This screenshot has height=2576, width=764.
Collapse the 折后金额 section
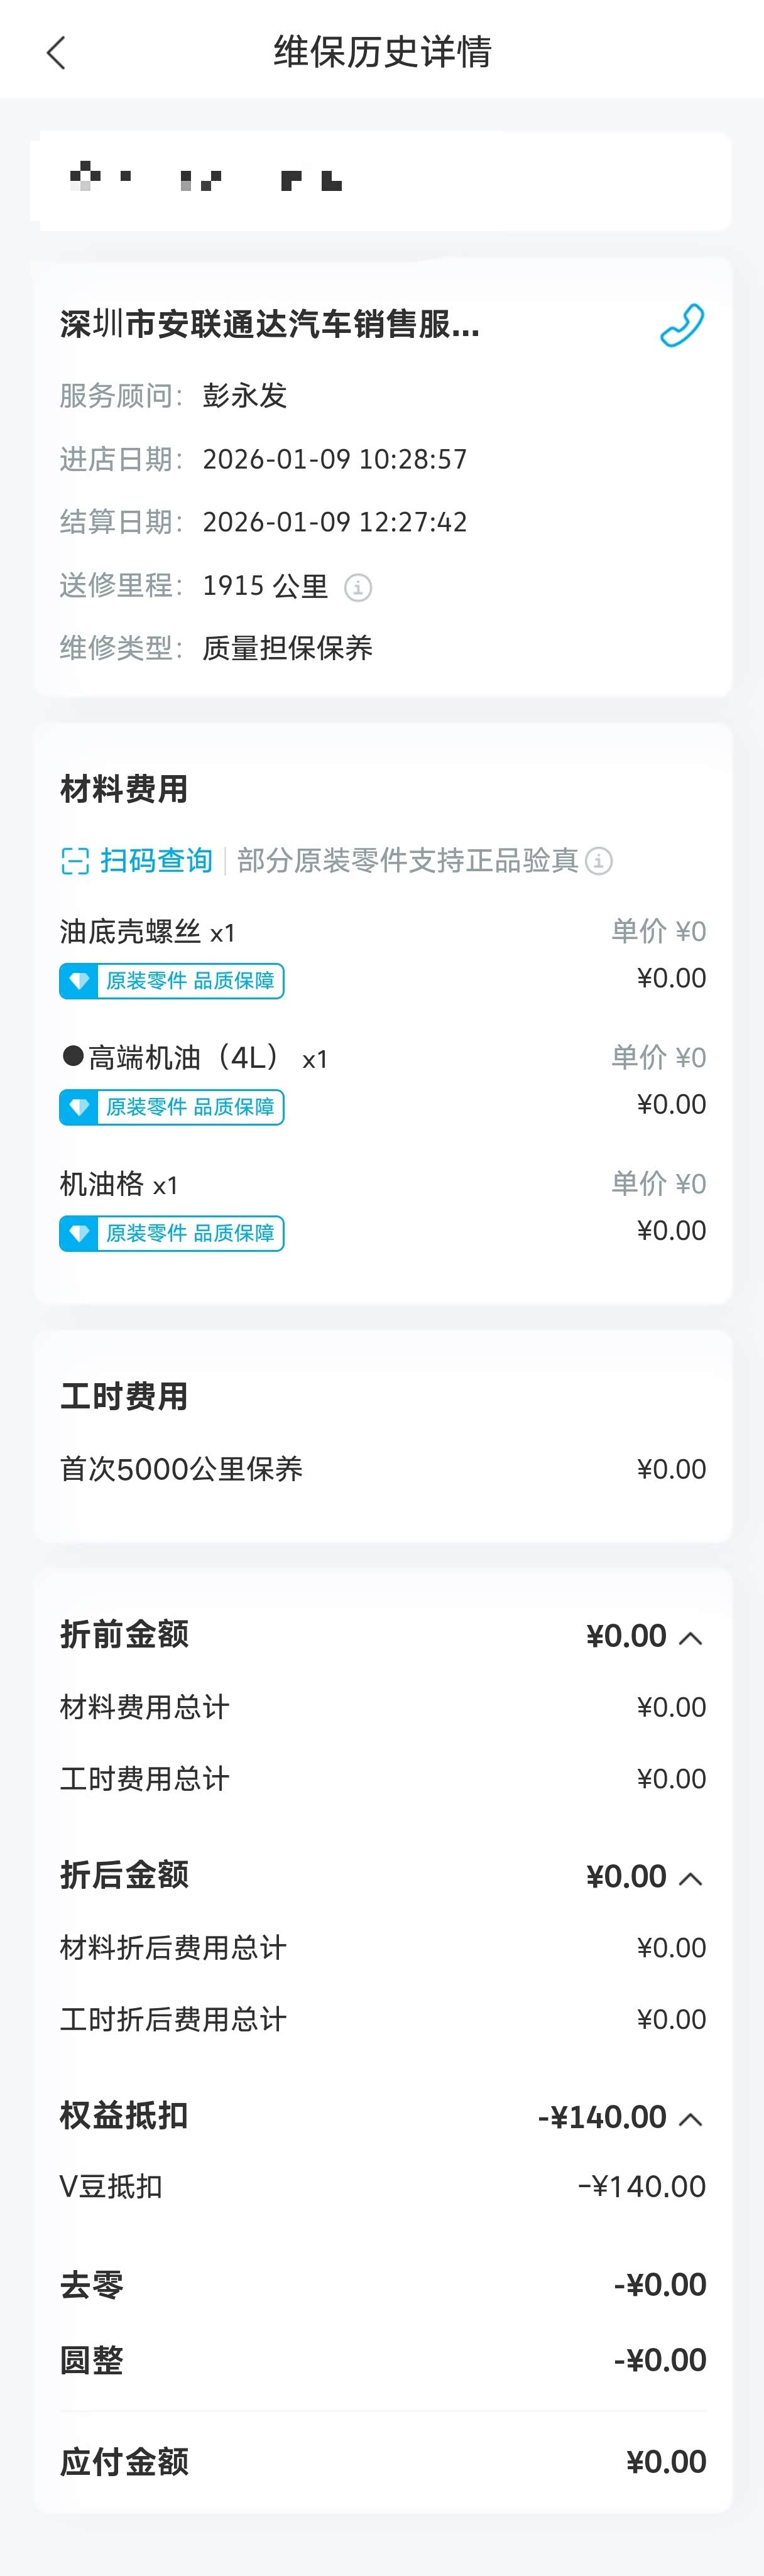690,1878
